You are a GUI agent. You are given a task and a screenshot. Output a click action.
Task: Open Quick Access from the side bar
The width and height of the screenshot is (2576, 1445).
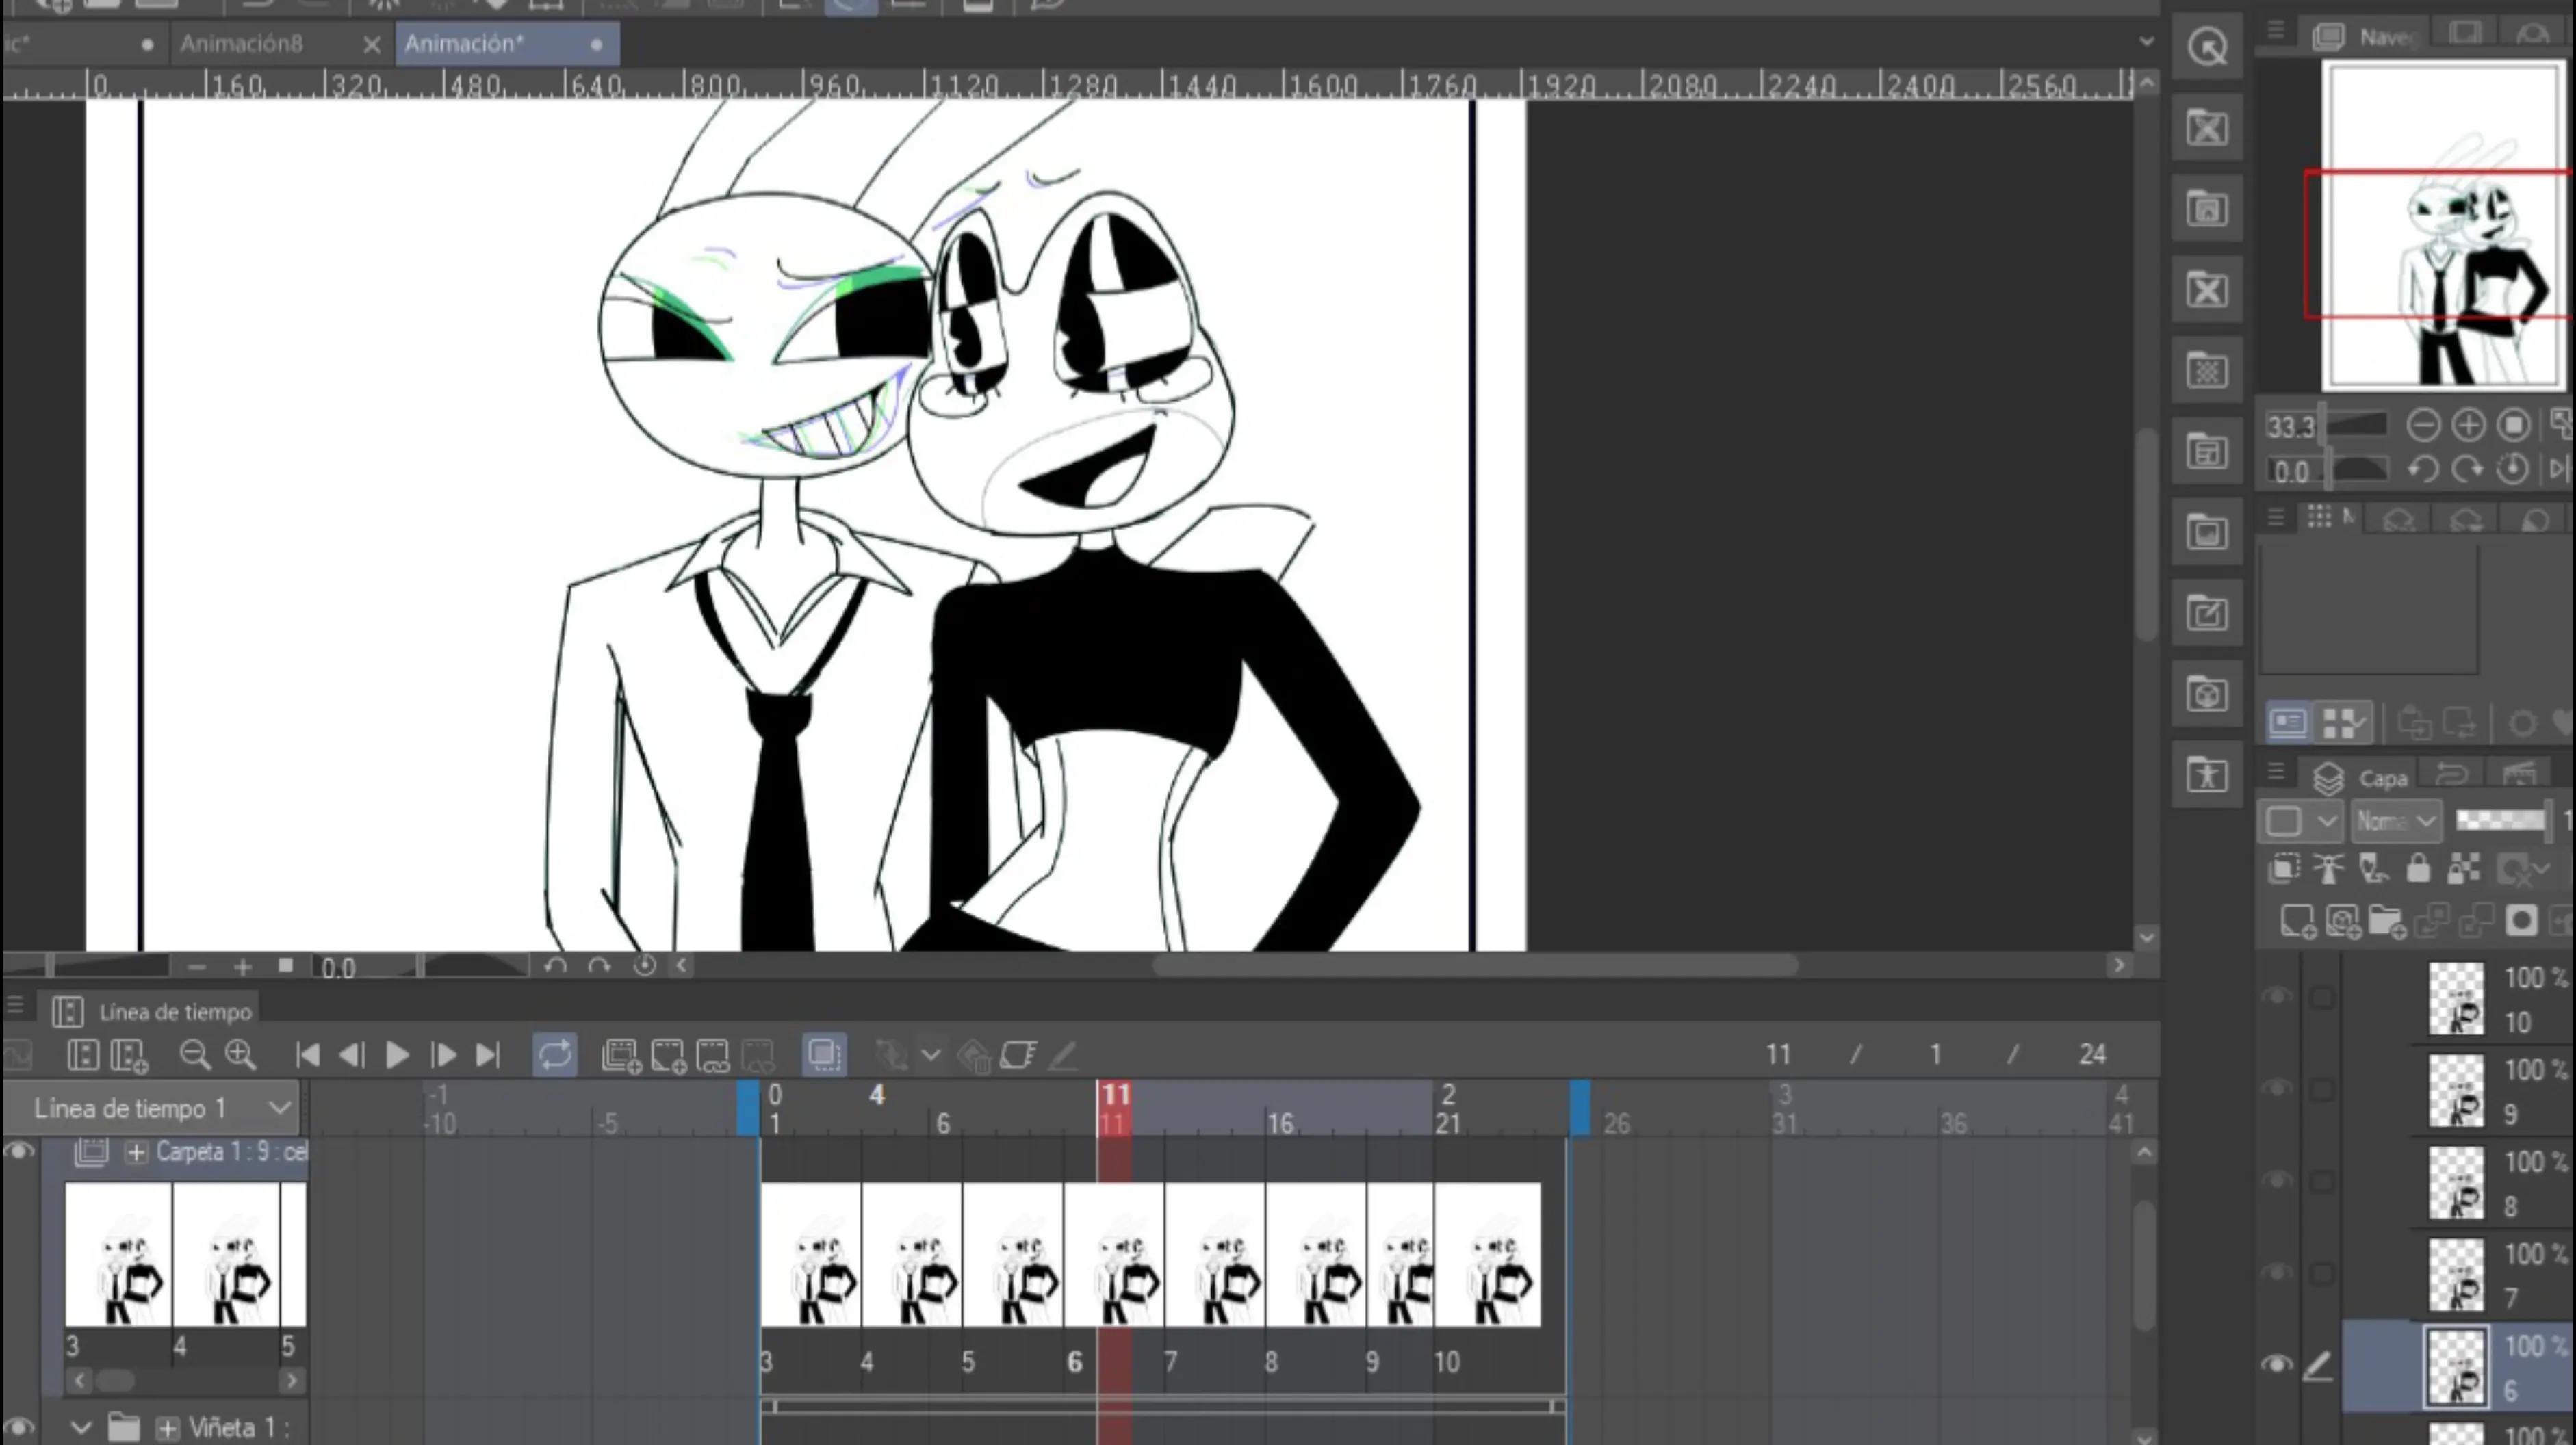tap(2207, 47)
